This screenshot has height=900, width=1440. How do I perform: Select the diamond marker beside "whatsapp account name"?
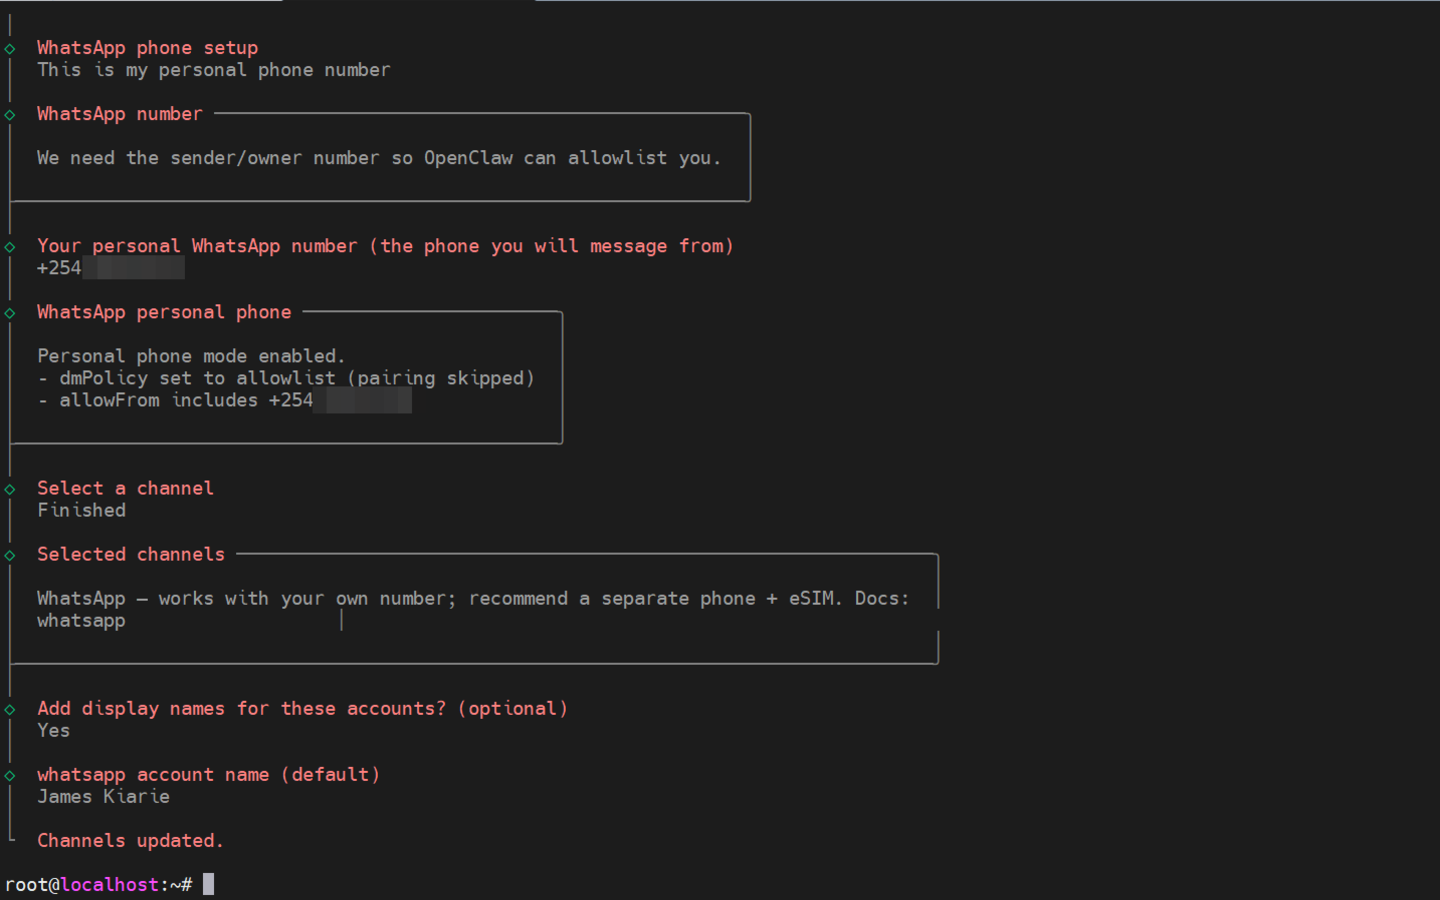(x=9, y=775)
